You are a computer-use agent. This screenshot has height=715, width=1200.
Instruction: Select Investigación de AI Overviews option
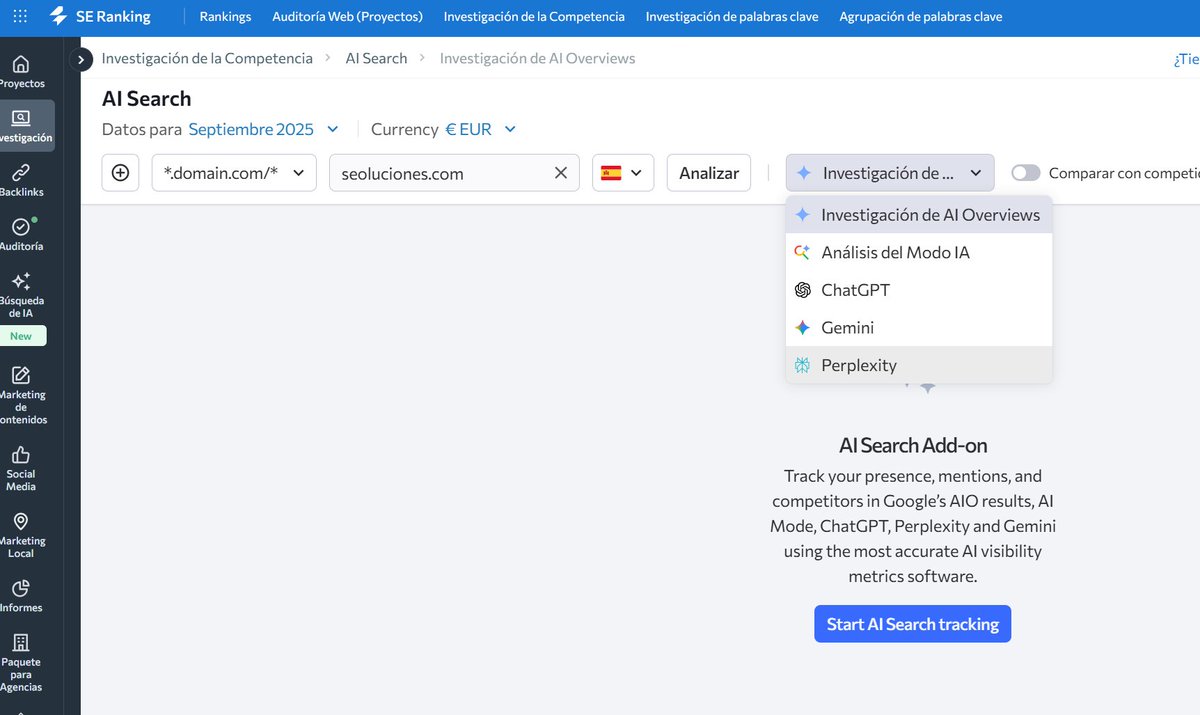(x=919, y=215)
